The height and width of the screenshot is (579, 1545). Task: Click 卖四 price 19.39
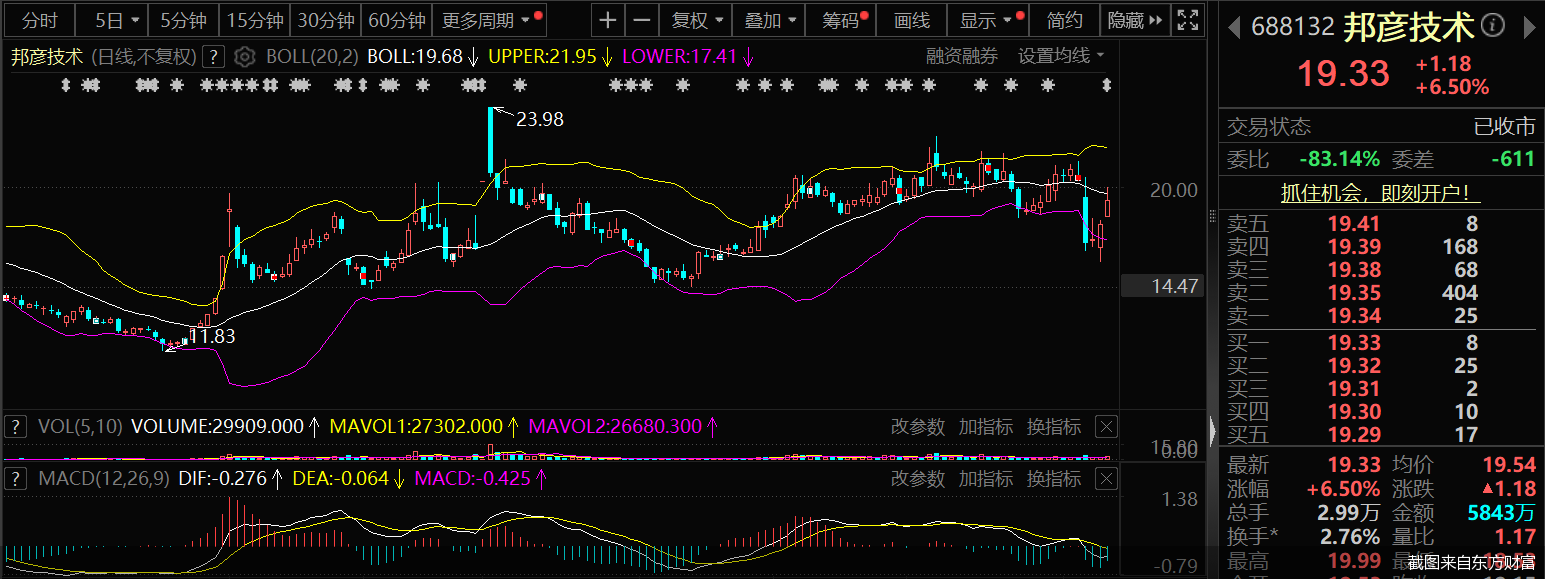1354,247
